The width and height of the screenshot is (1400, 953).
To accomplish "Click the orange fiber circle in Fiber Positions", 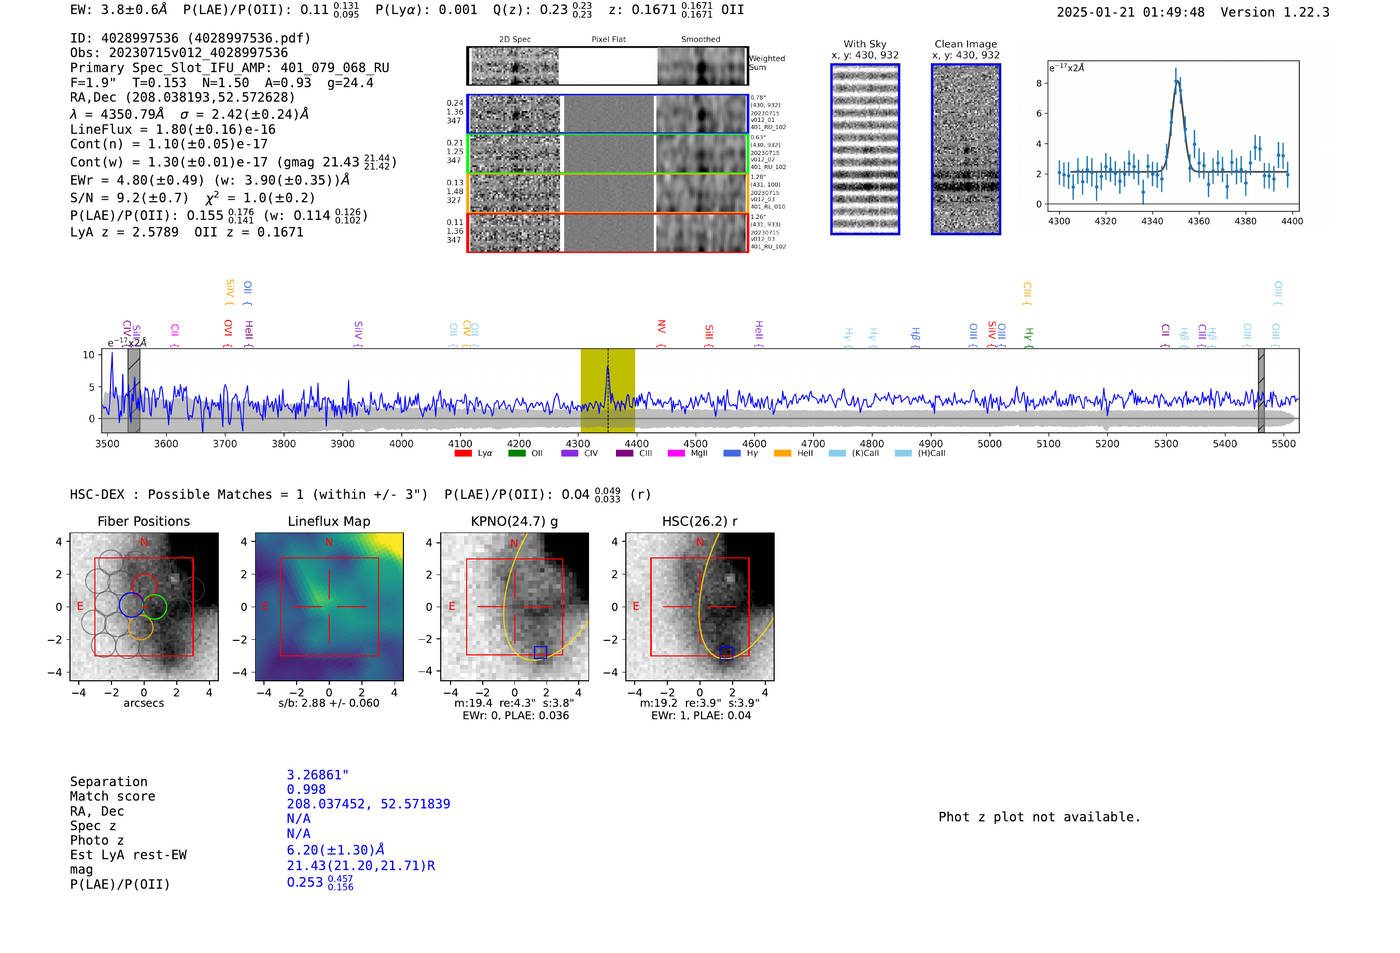I will 141,627.
